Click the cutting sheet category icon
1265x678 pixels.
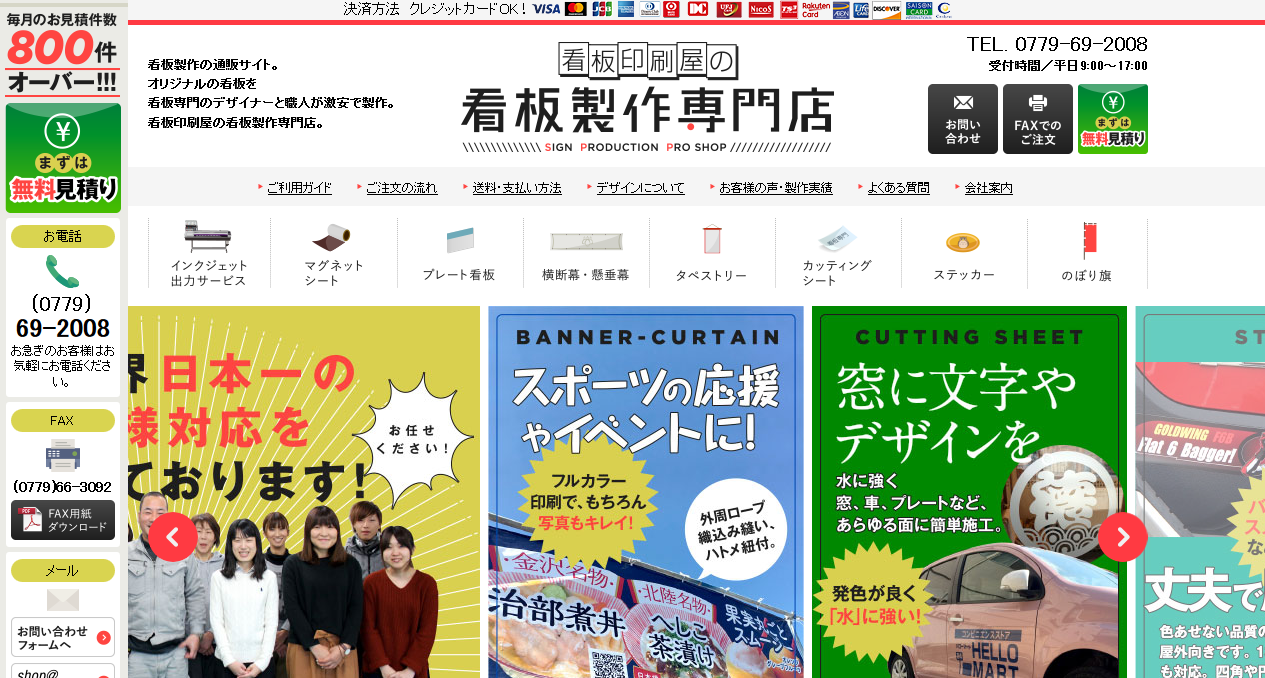click(837, 238)
